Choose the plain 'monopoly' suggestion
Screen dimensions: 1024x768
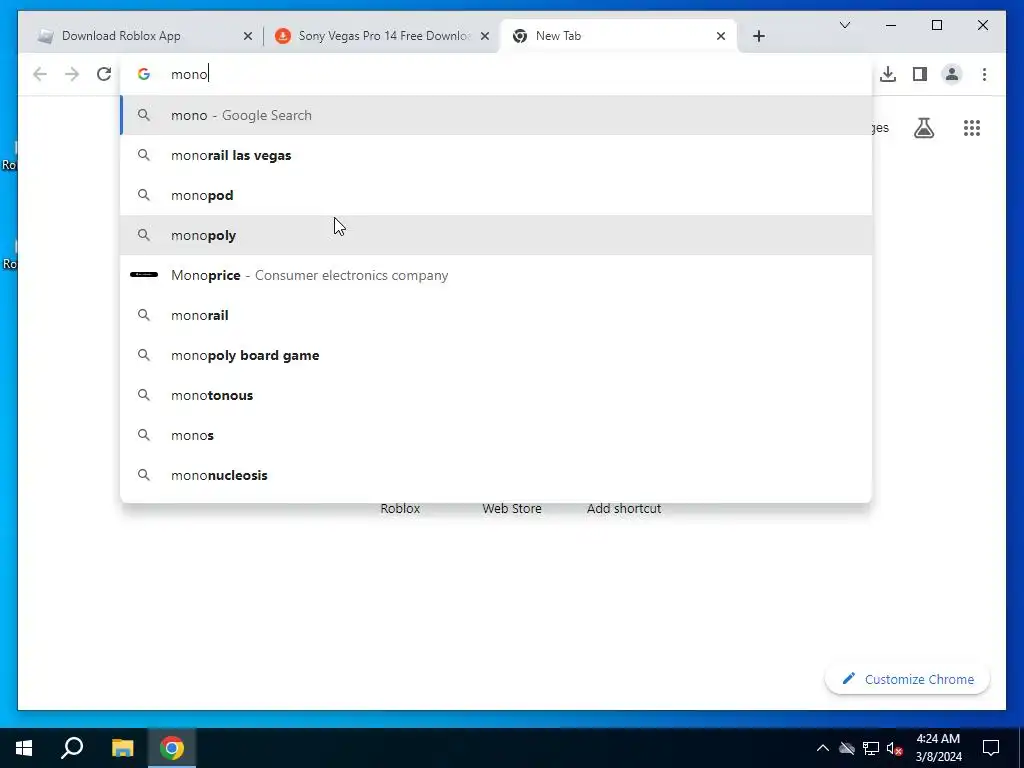496,235
